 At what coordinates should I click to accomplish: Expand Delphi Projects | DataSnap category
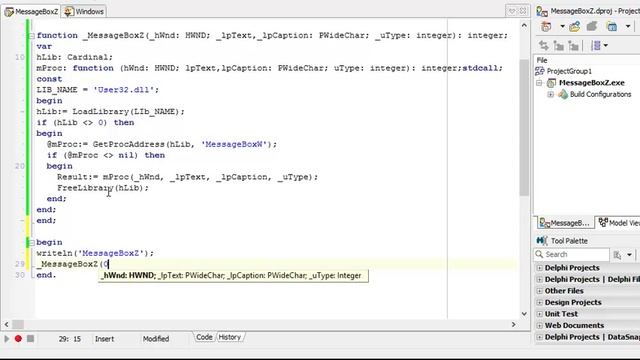[539, 337]
